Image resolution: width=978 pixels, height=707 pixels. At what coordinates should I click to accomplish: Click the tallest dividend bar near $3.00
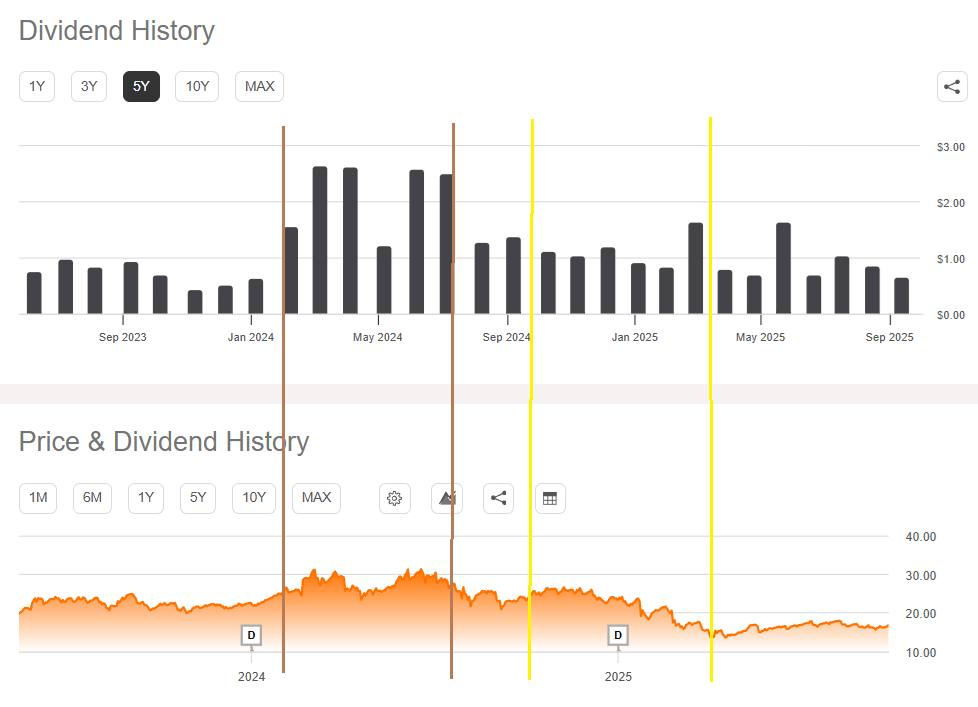[x=320, y=240]
